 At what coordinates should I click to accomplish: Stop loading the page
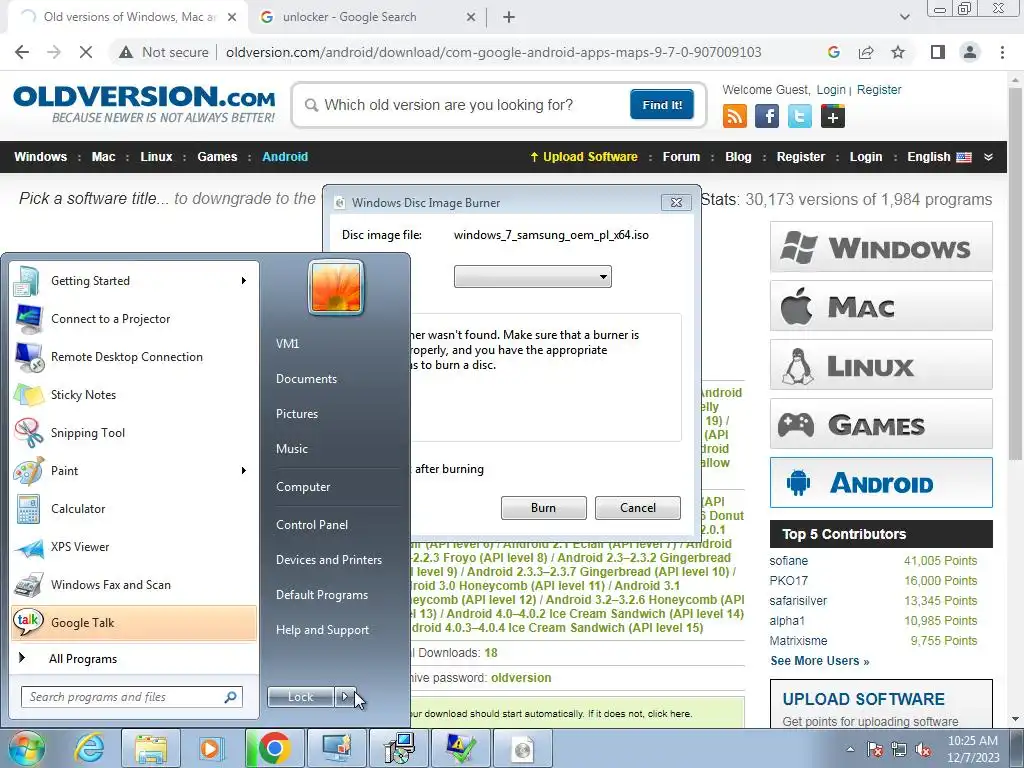(86, 52)
